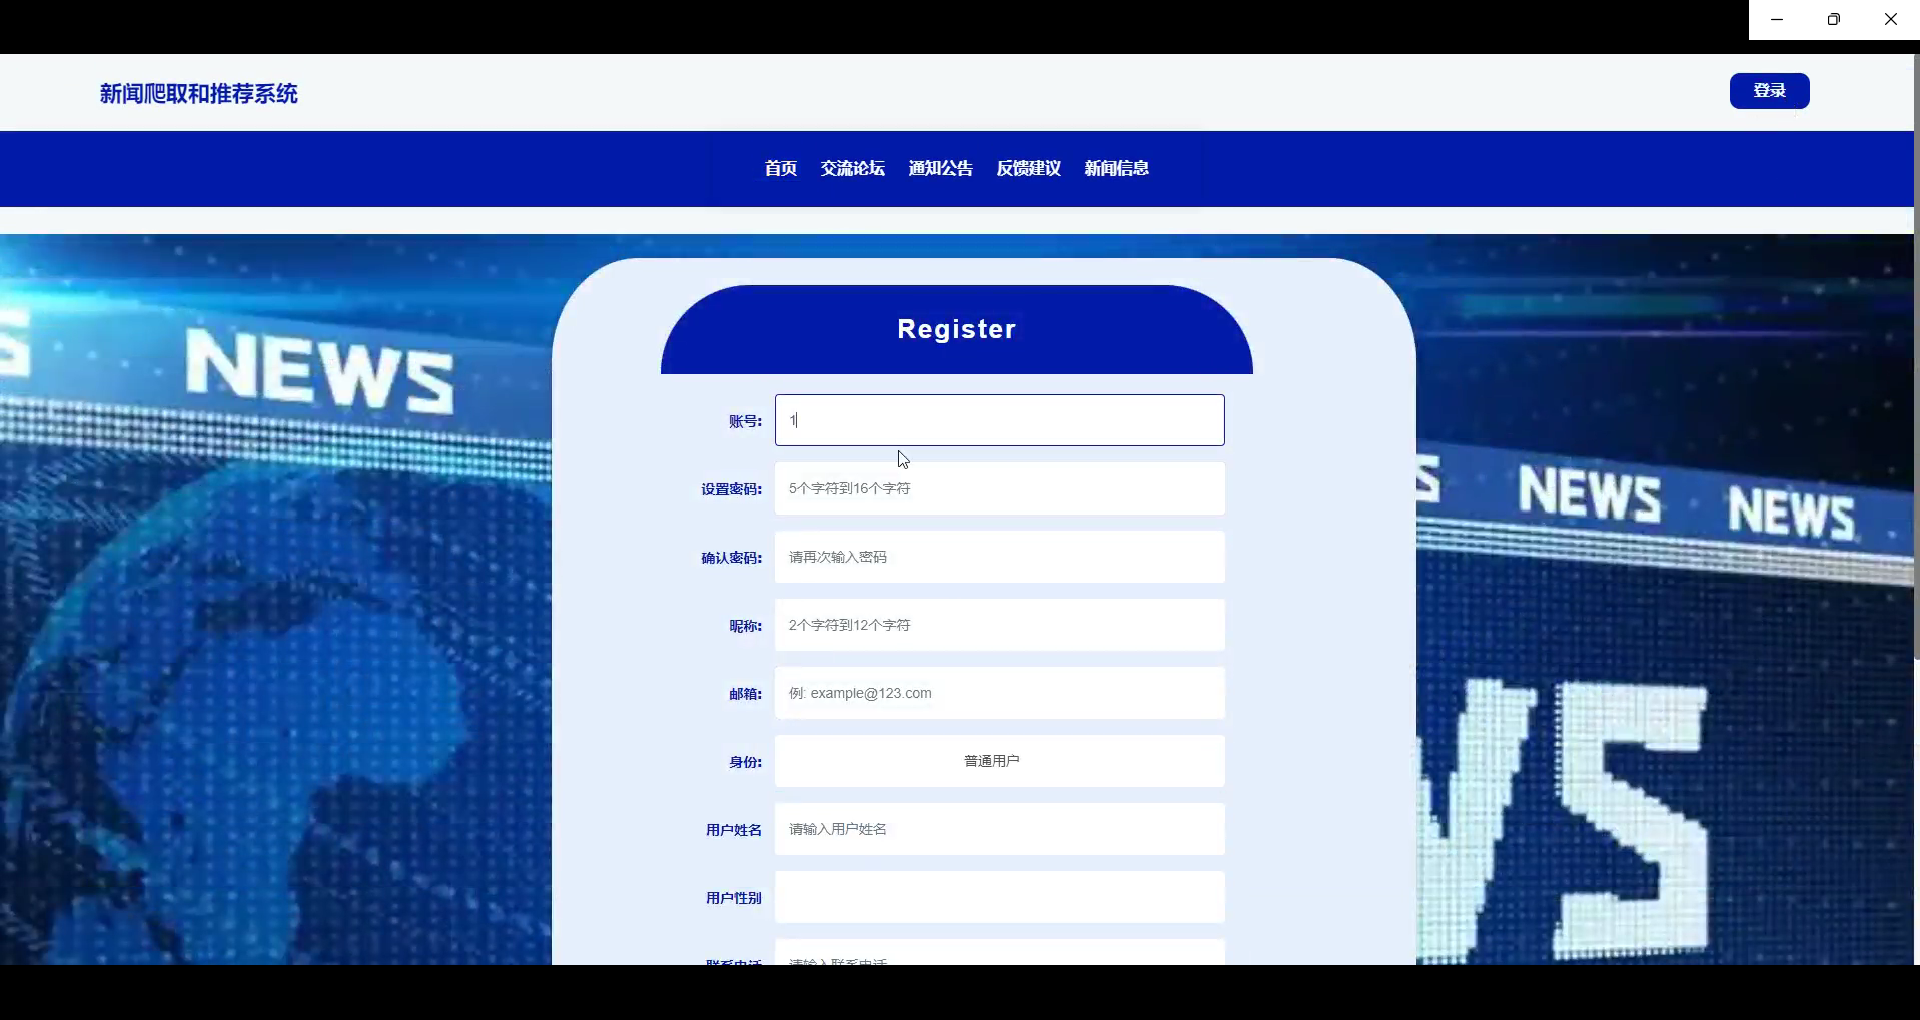Open the 首页 home menu item

tap(781, 168)
